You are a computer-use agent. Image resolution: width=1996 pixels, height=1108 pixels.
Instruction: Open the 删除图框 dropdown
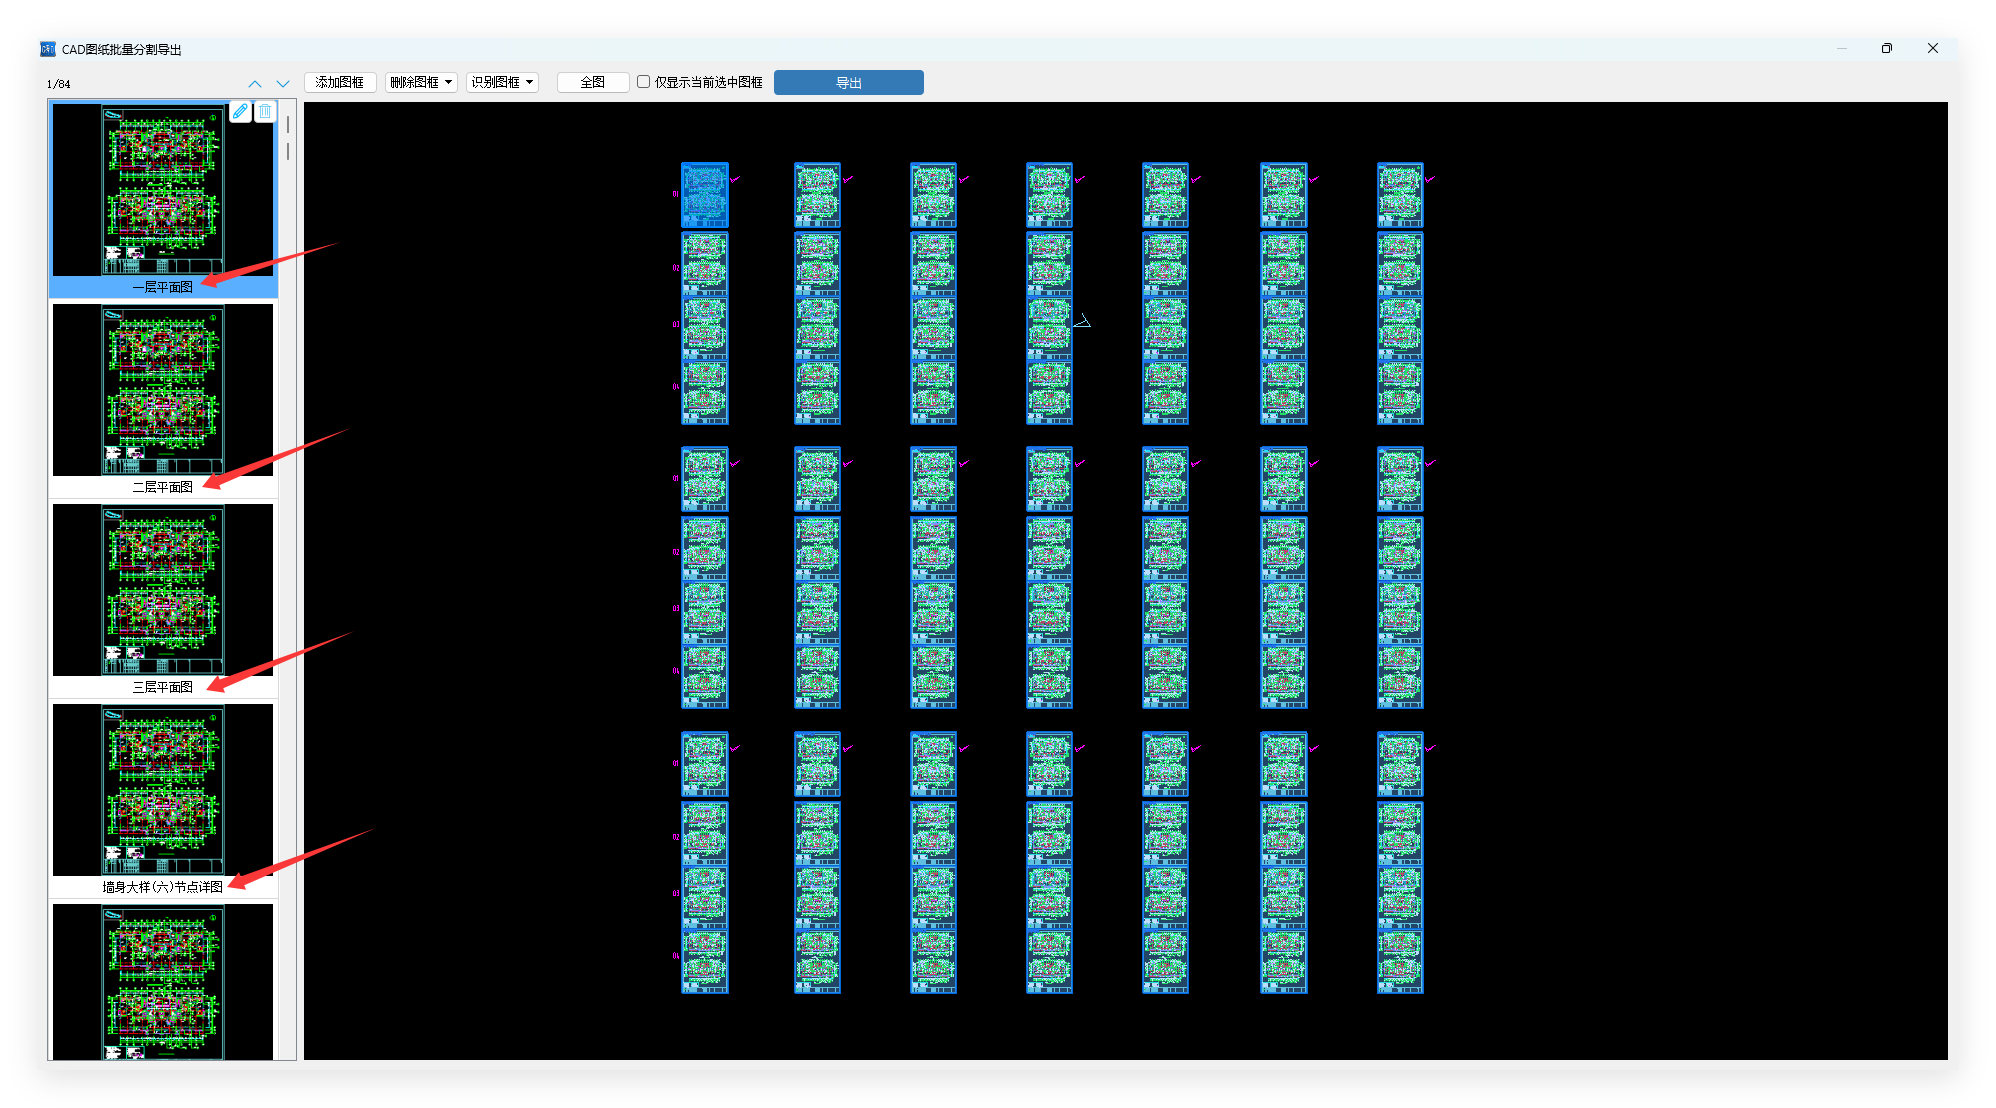(x=421, y=82)
